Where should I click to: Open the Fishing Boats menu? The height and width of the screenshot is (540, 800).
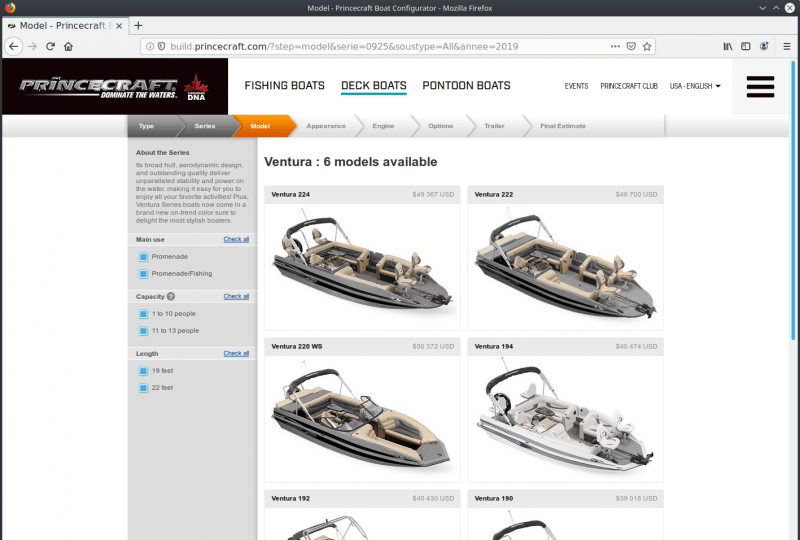point(284,86)
